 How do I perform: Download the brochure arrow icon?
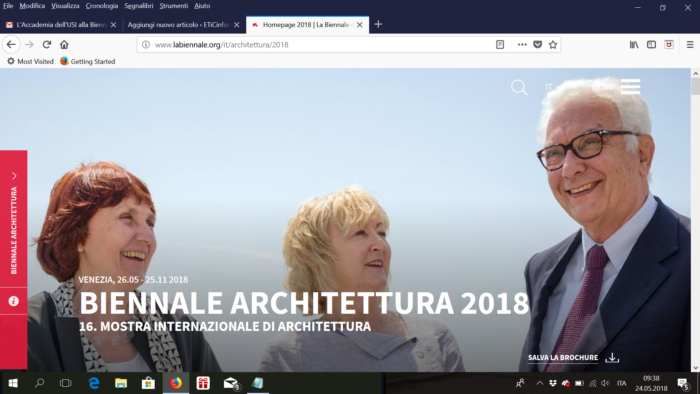pyautogui.click(x=612, y=358)
